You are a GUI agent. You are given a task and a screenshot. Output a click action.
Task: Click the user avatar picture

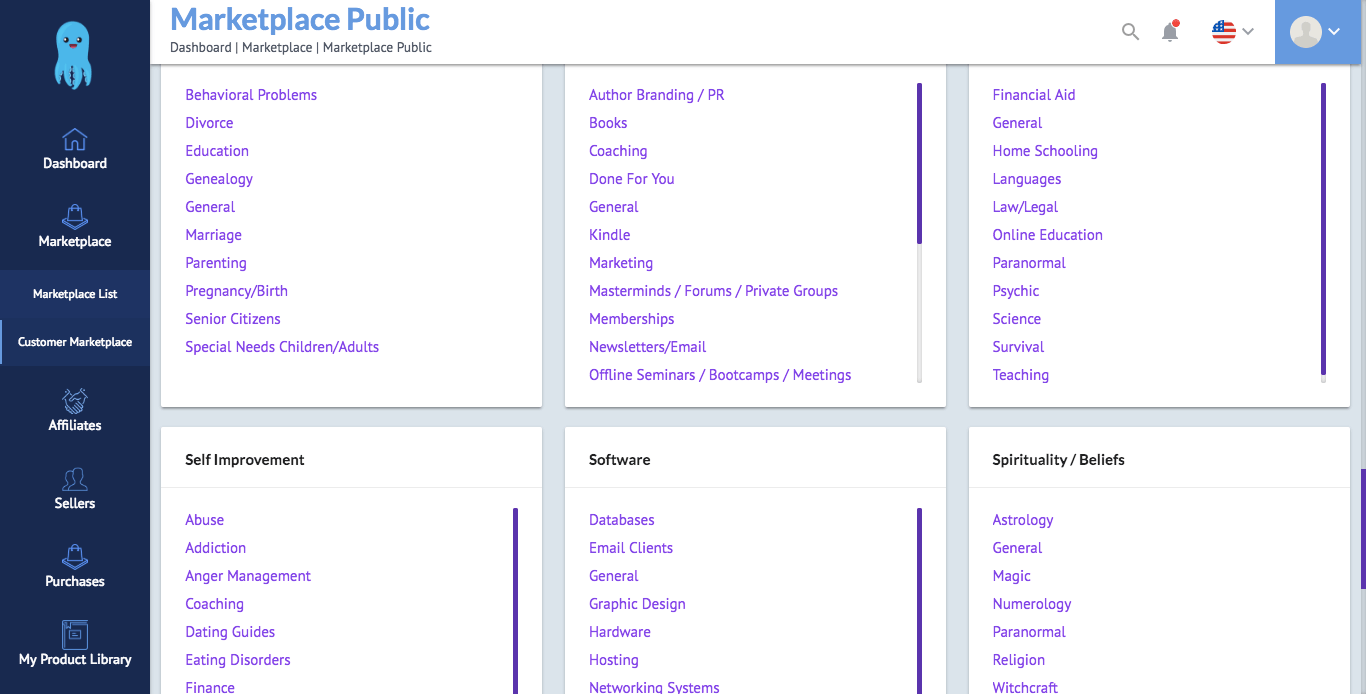[x=1306, y=32]
